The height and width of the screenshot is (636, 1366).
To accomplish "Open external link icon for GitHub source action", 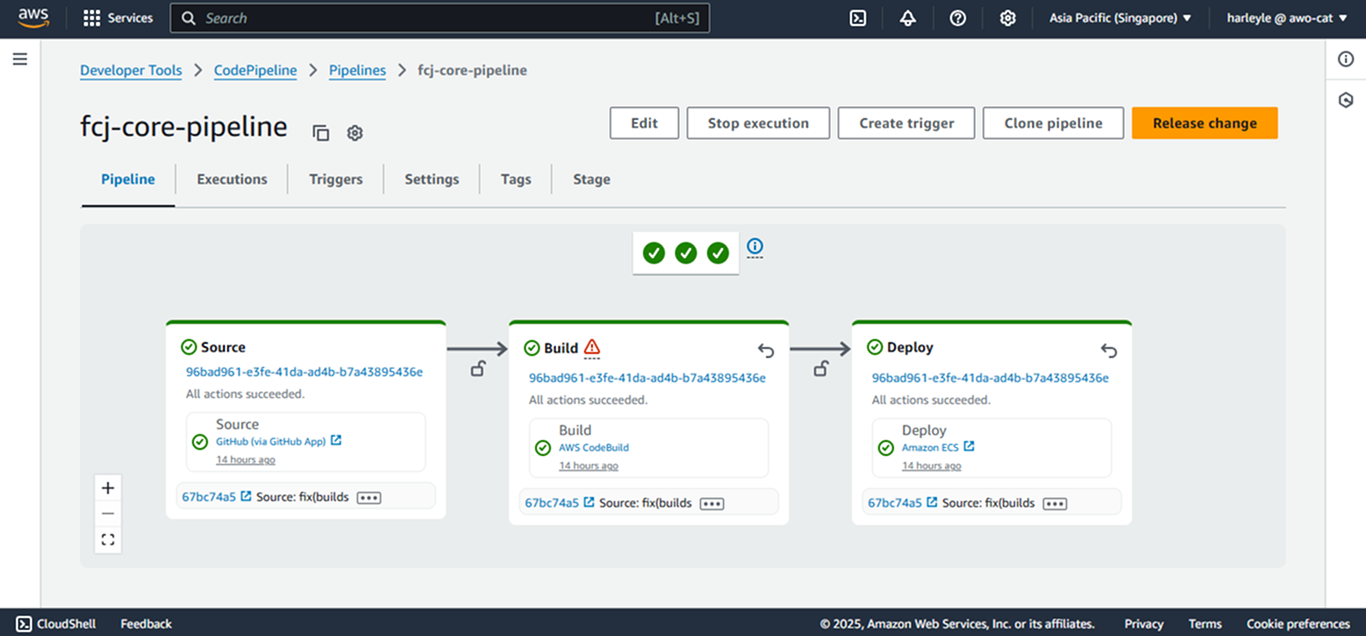I will (336, 440).
